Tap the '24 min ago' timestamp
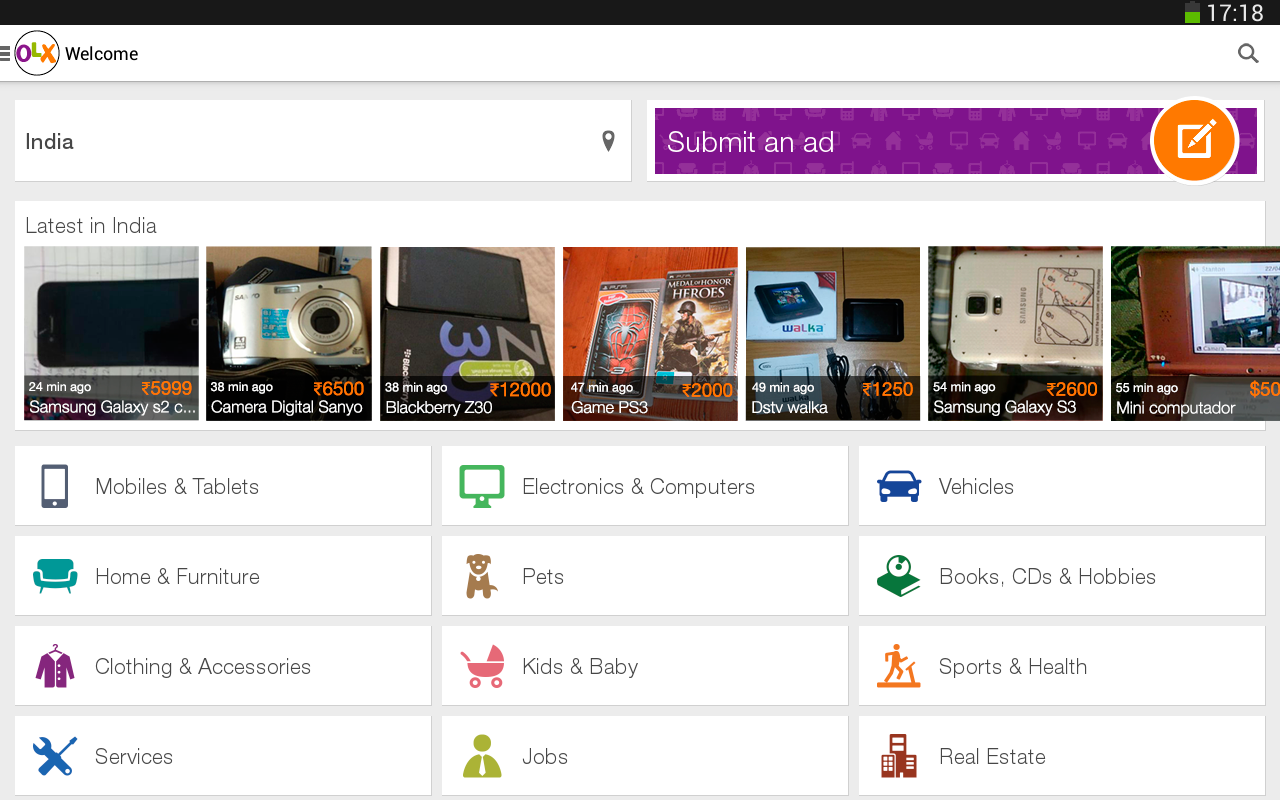This screenshot has height=800, width=1280. pyautogui.click(x=60, y=387)
